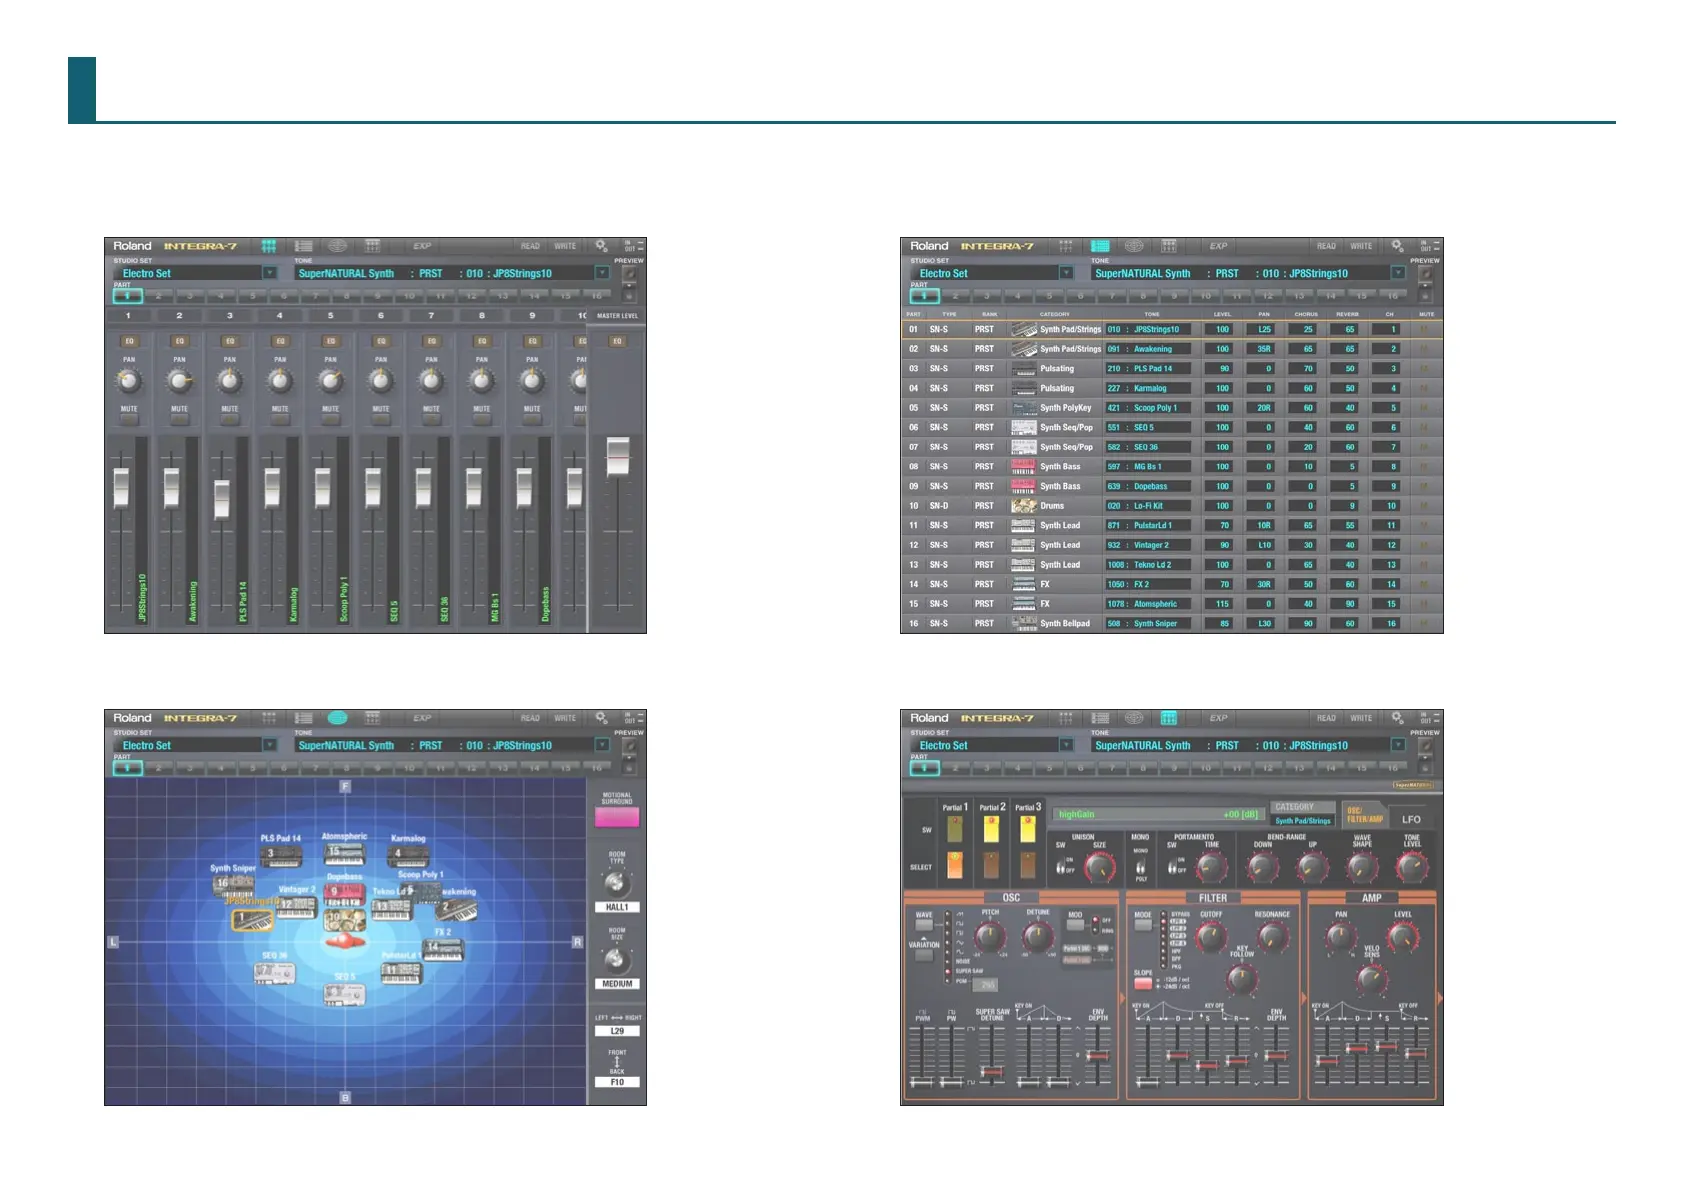Click the PLS Pad 14 keyboard icon
Image resolution: width=1684 pixels, height=1191 pixels.
[x=281, y=857]
